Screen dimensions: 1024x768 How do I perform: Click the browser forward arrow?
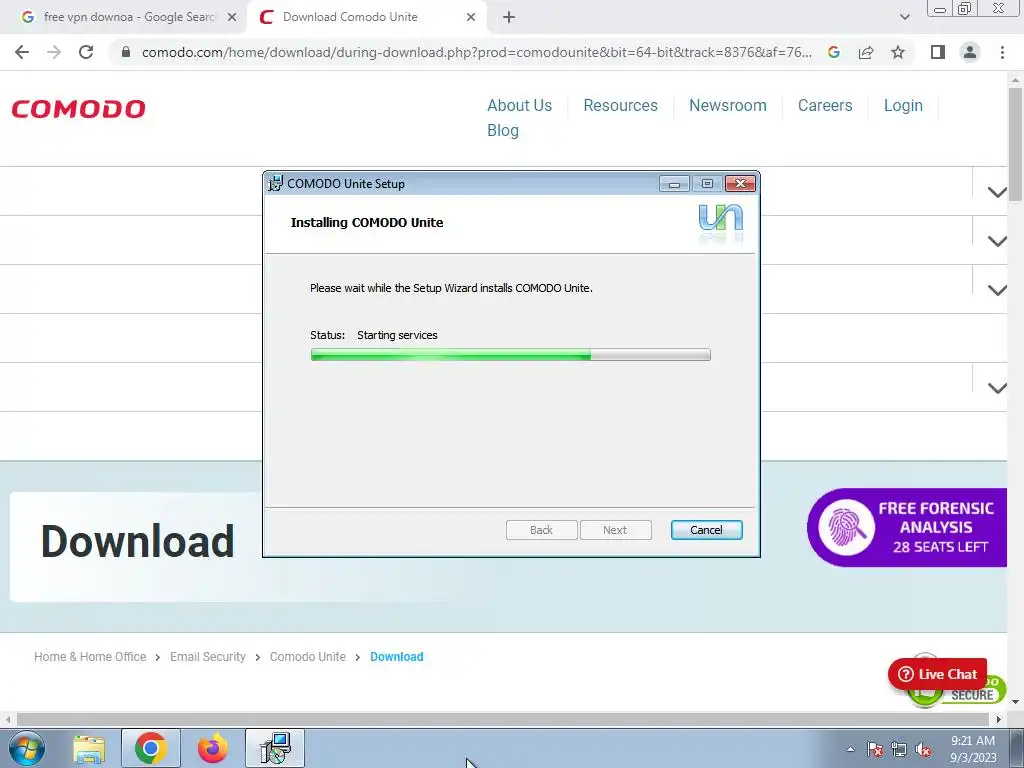(54, 52)
